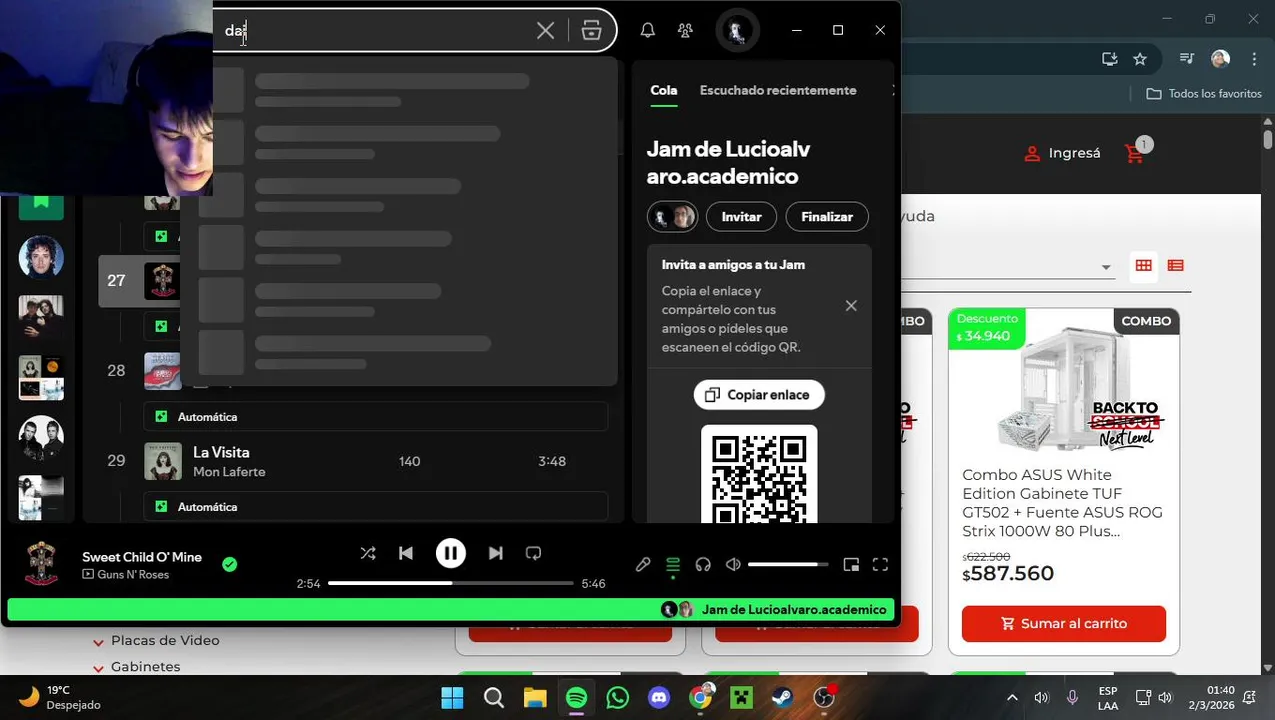The image size is (1275, 720).
Task: Click Ingresá login link in browser
Action: [x=1062, y=153]
